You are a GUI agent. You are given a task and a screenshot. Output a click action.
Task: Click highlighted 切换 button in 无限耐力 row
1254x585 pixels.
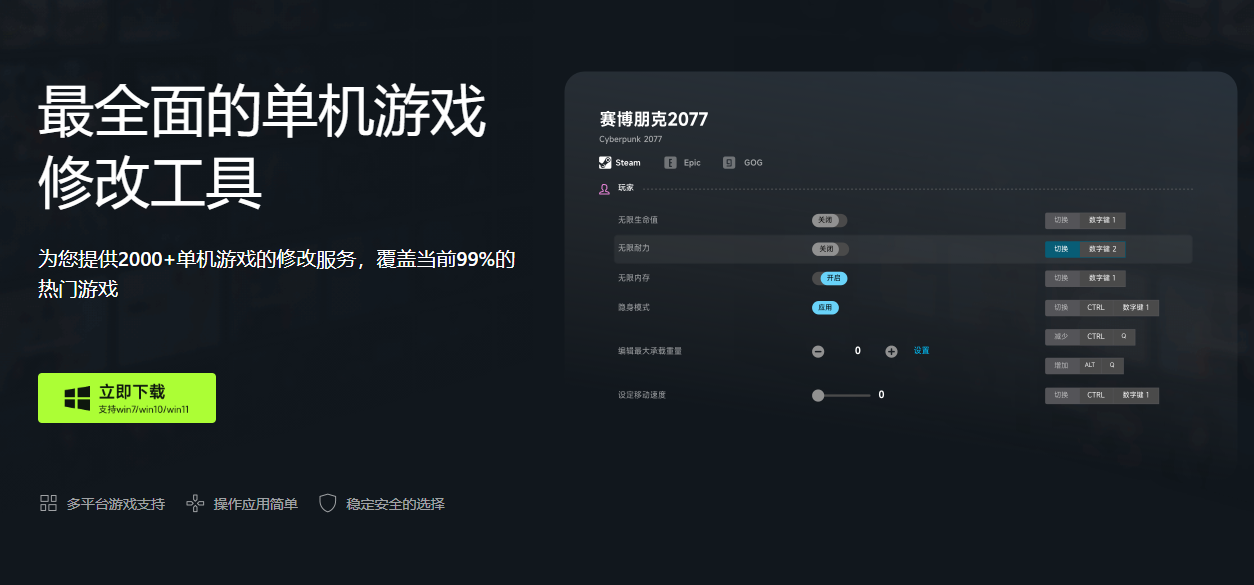click(1062, 249)
